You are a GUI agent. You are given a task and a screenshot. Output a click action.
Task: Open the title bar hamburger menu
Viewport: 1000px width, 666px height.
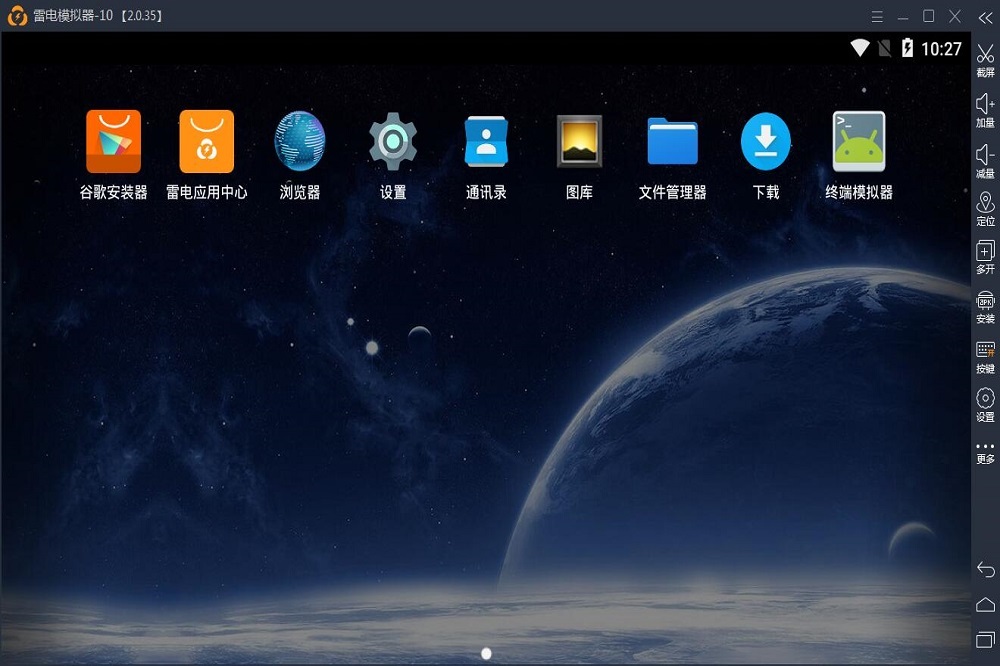point(877,16)
